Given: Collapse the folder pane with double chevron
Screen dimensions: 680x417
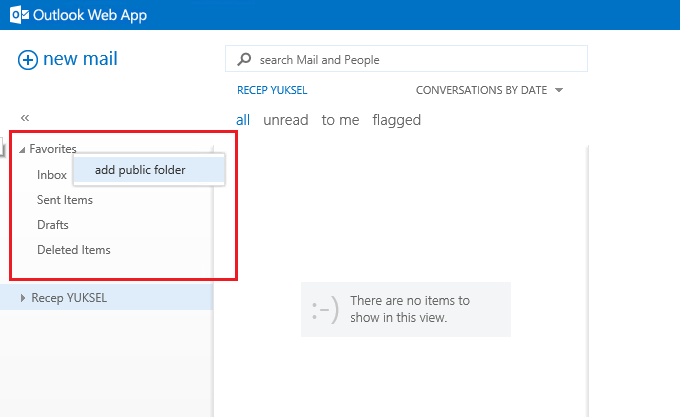Looking at the screenshot, I should tap(25, 117).
